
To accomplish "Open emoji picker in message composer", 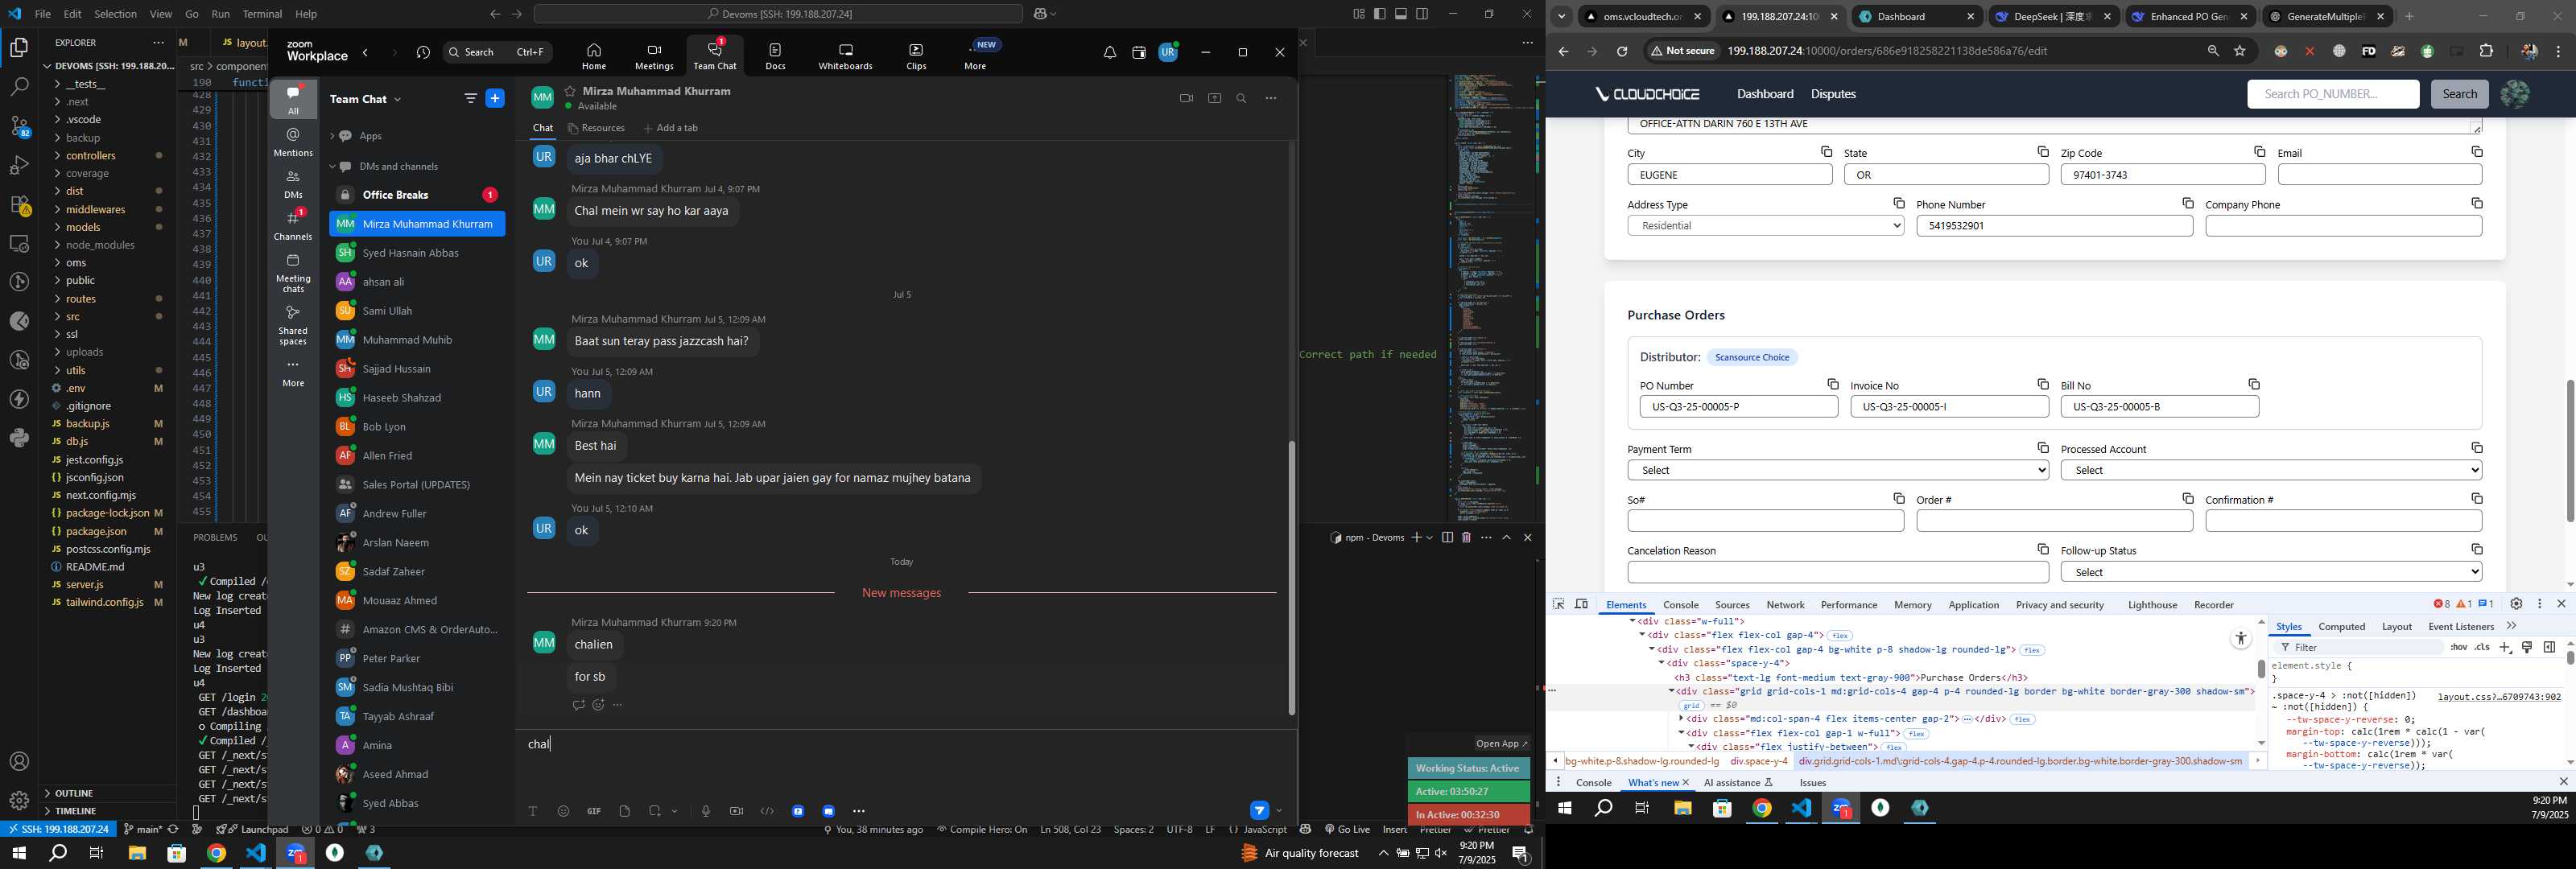I will [x=563, y=811].
